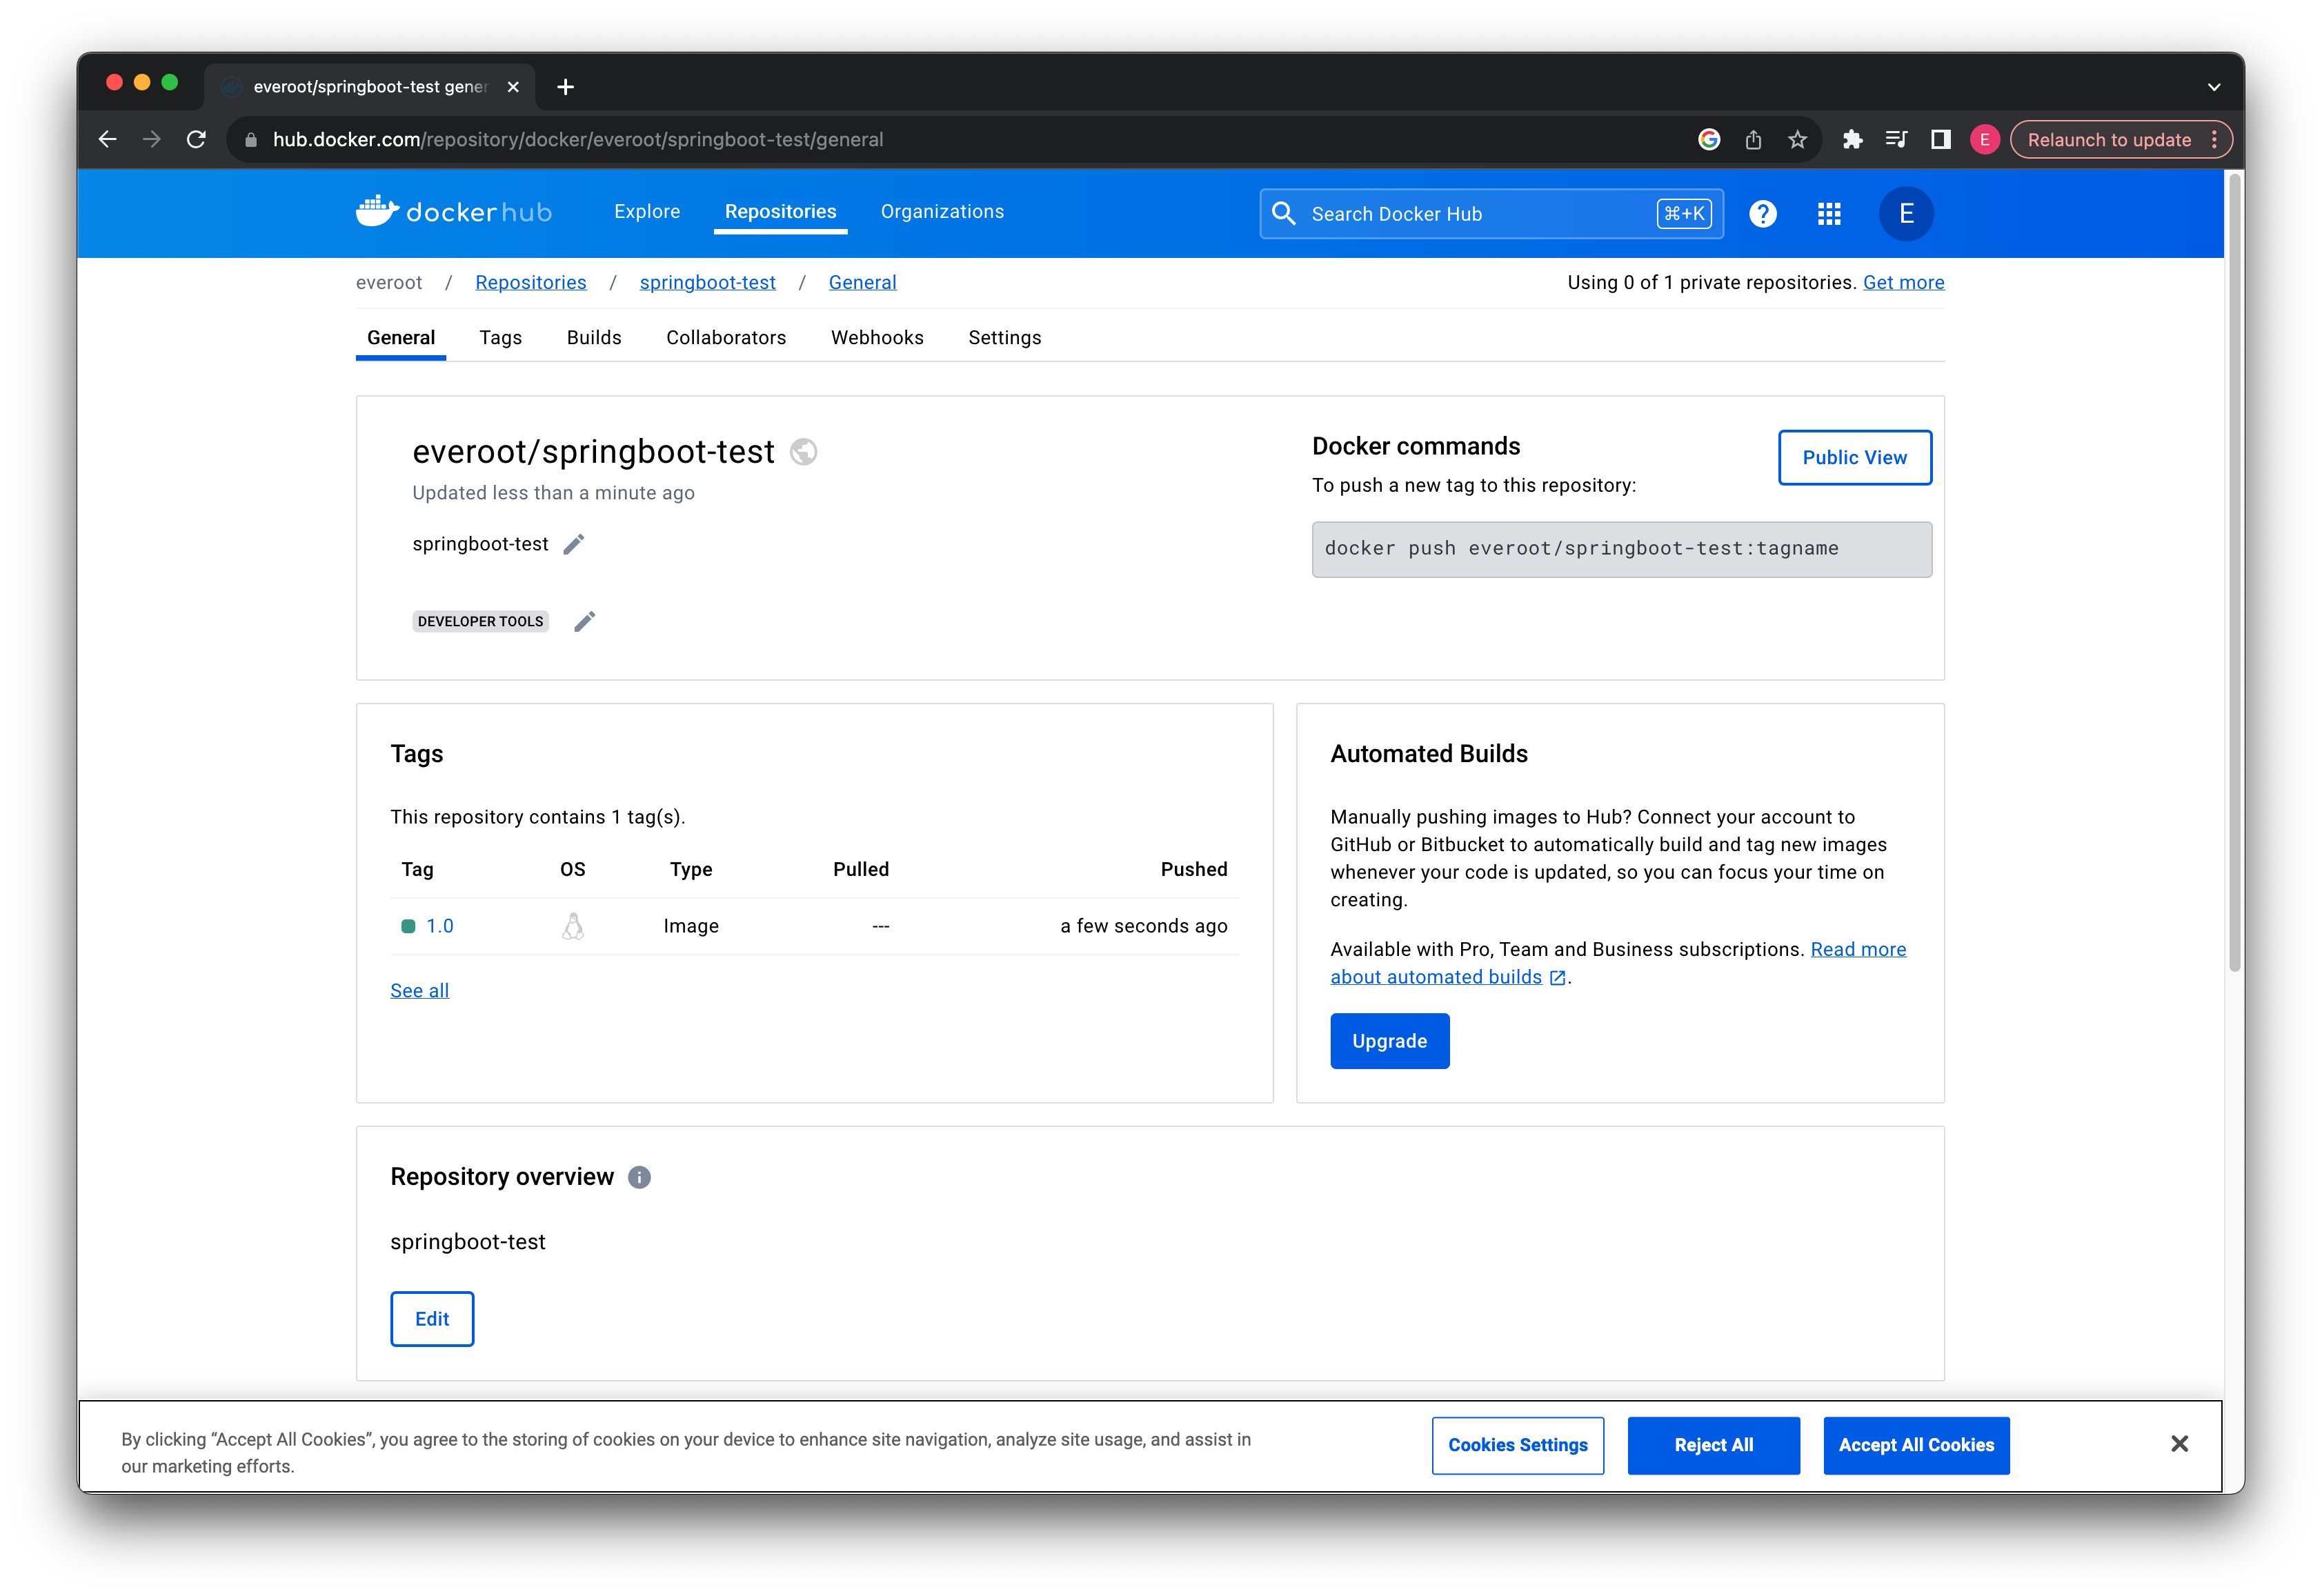The width and height of the screenshot is (2322, 1596).
Task: Open the 1.0 tag link
Action: pos(440,926)
